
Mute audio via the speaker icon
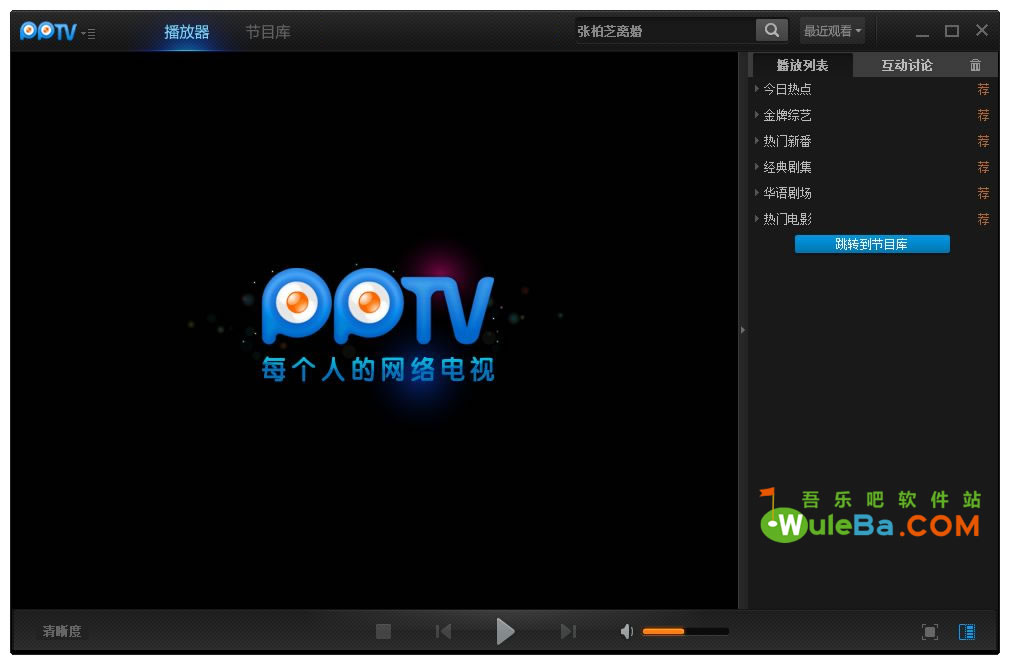627,632
